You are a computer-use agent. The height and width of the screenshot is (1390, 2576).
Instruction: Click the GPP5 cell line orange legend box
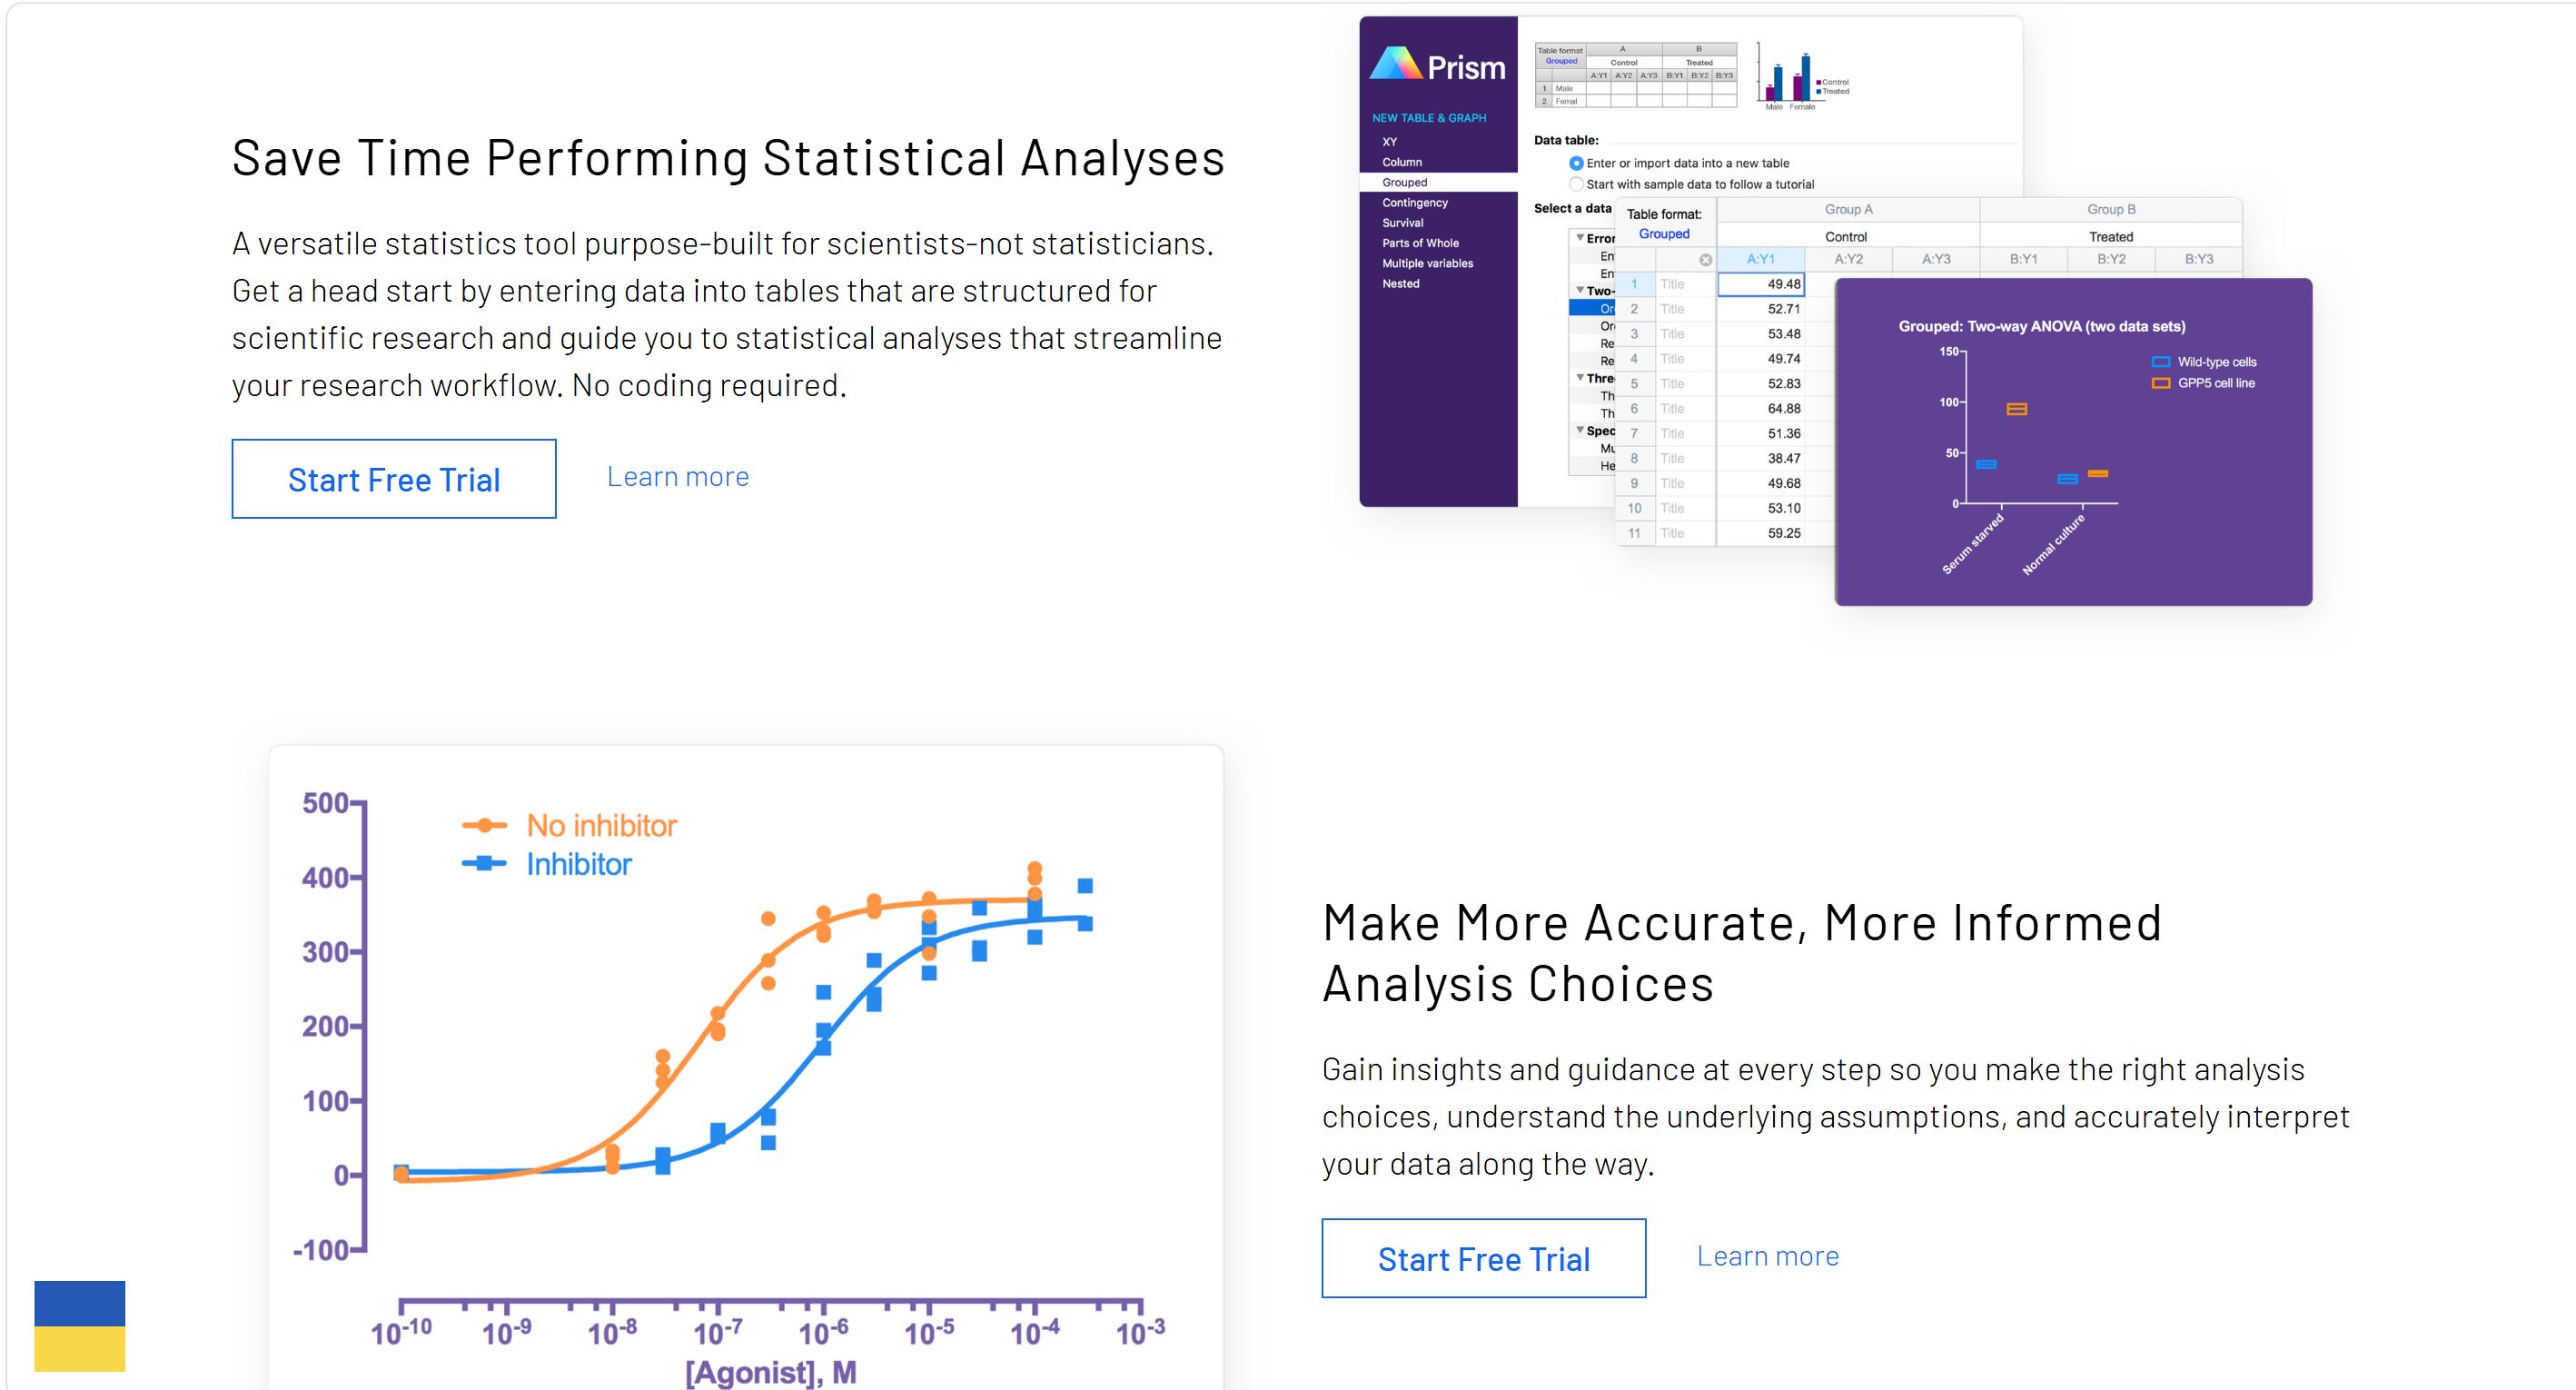point(2160,383)
